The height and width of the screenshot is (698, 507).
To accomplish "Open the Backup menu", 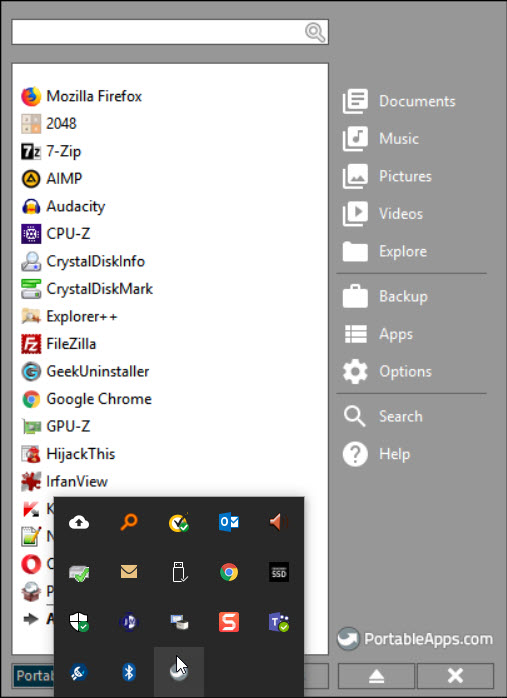I will click(x=385, y=296).
